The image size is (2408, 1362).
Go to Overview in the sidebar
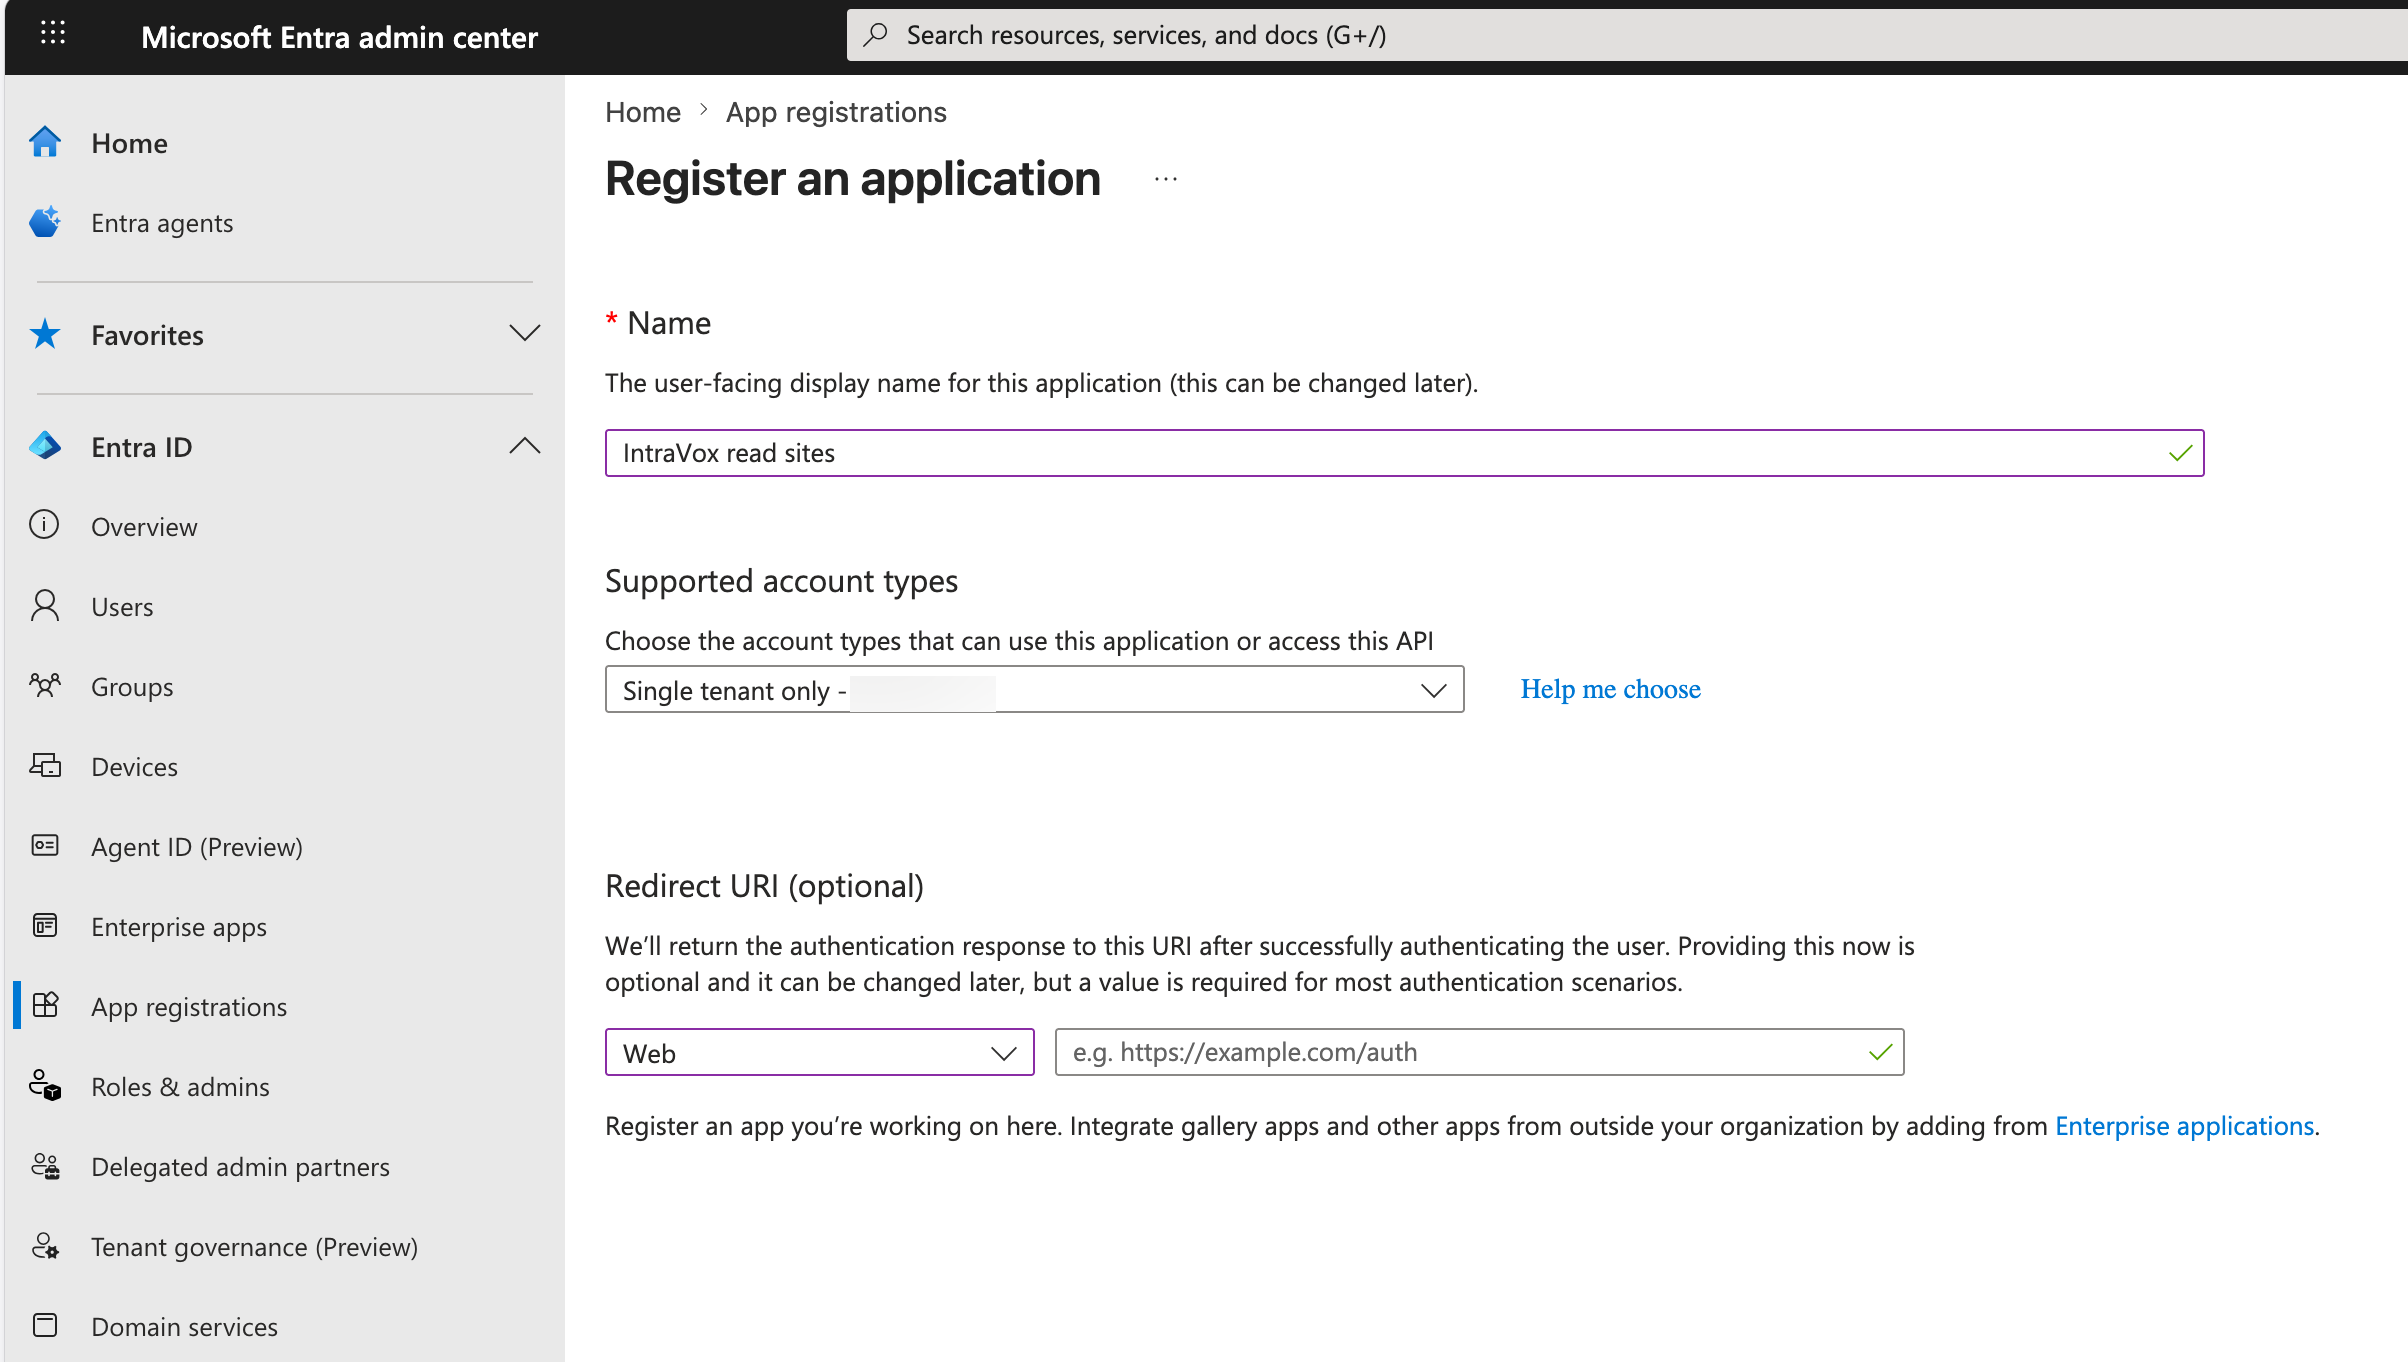pos(144,527)
